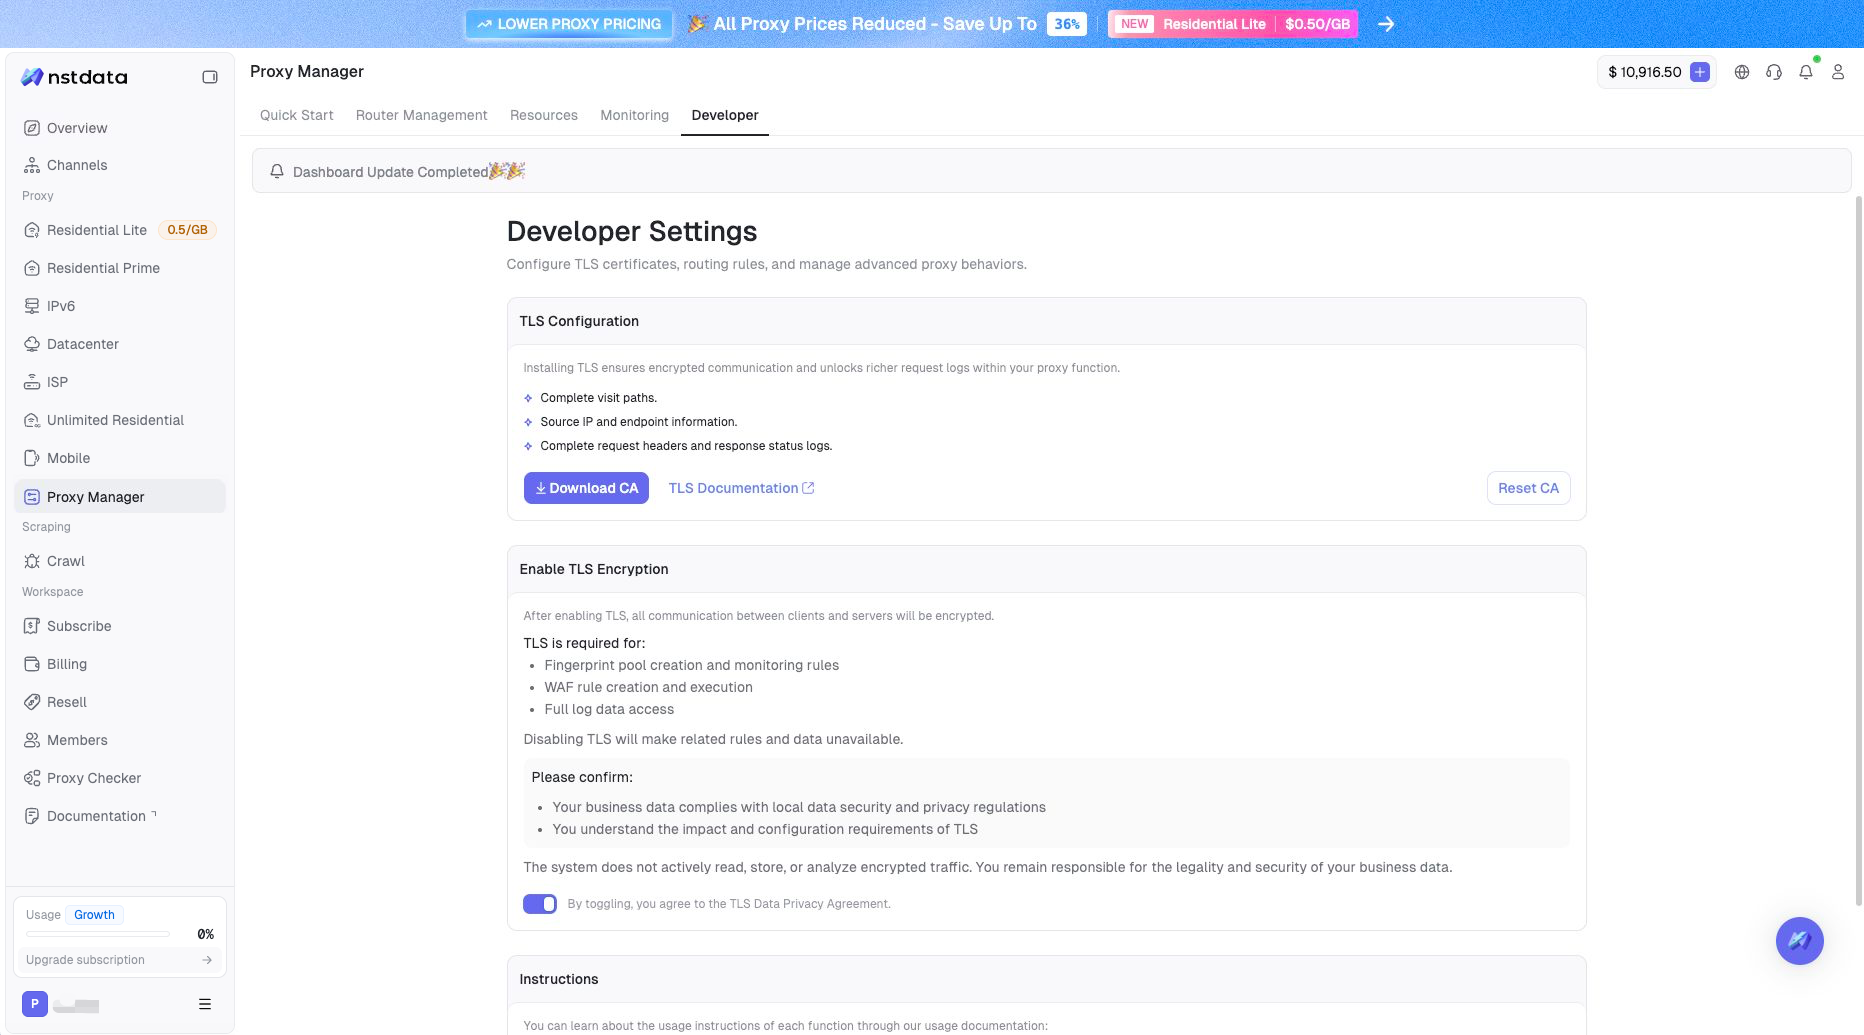
Task: Click the Dashboard Update Completed notice
Action: 1052,171
